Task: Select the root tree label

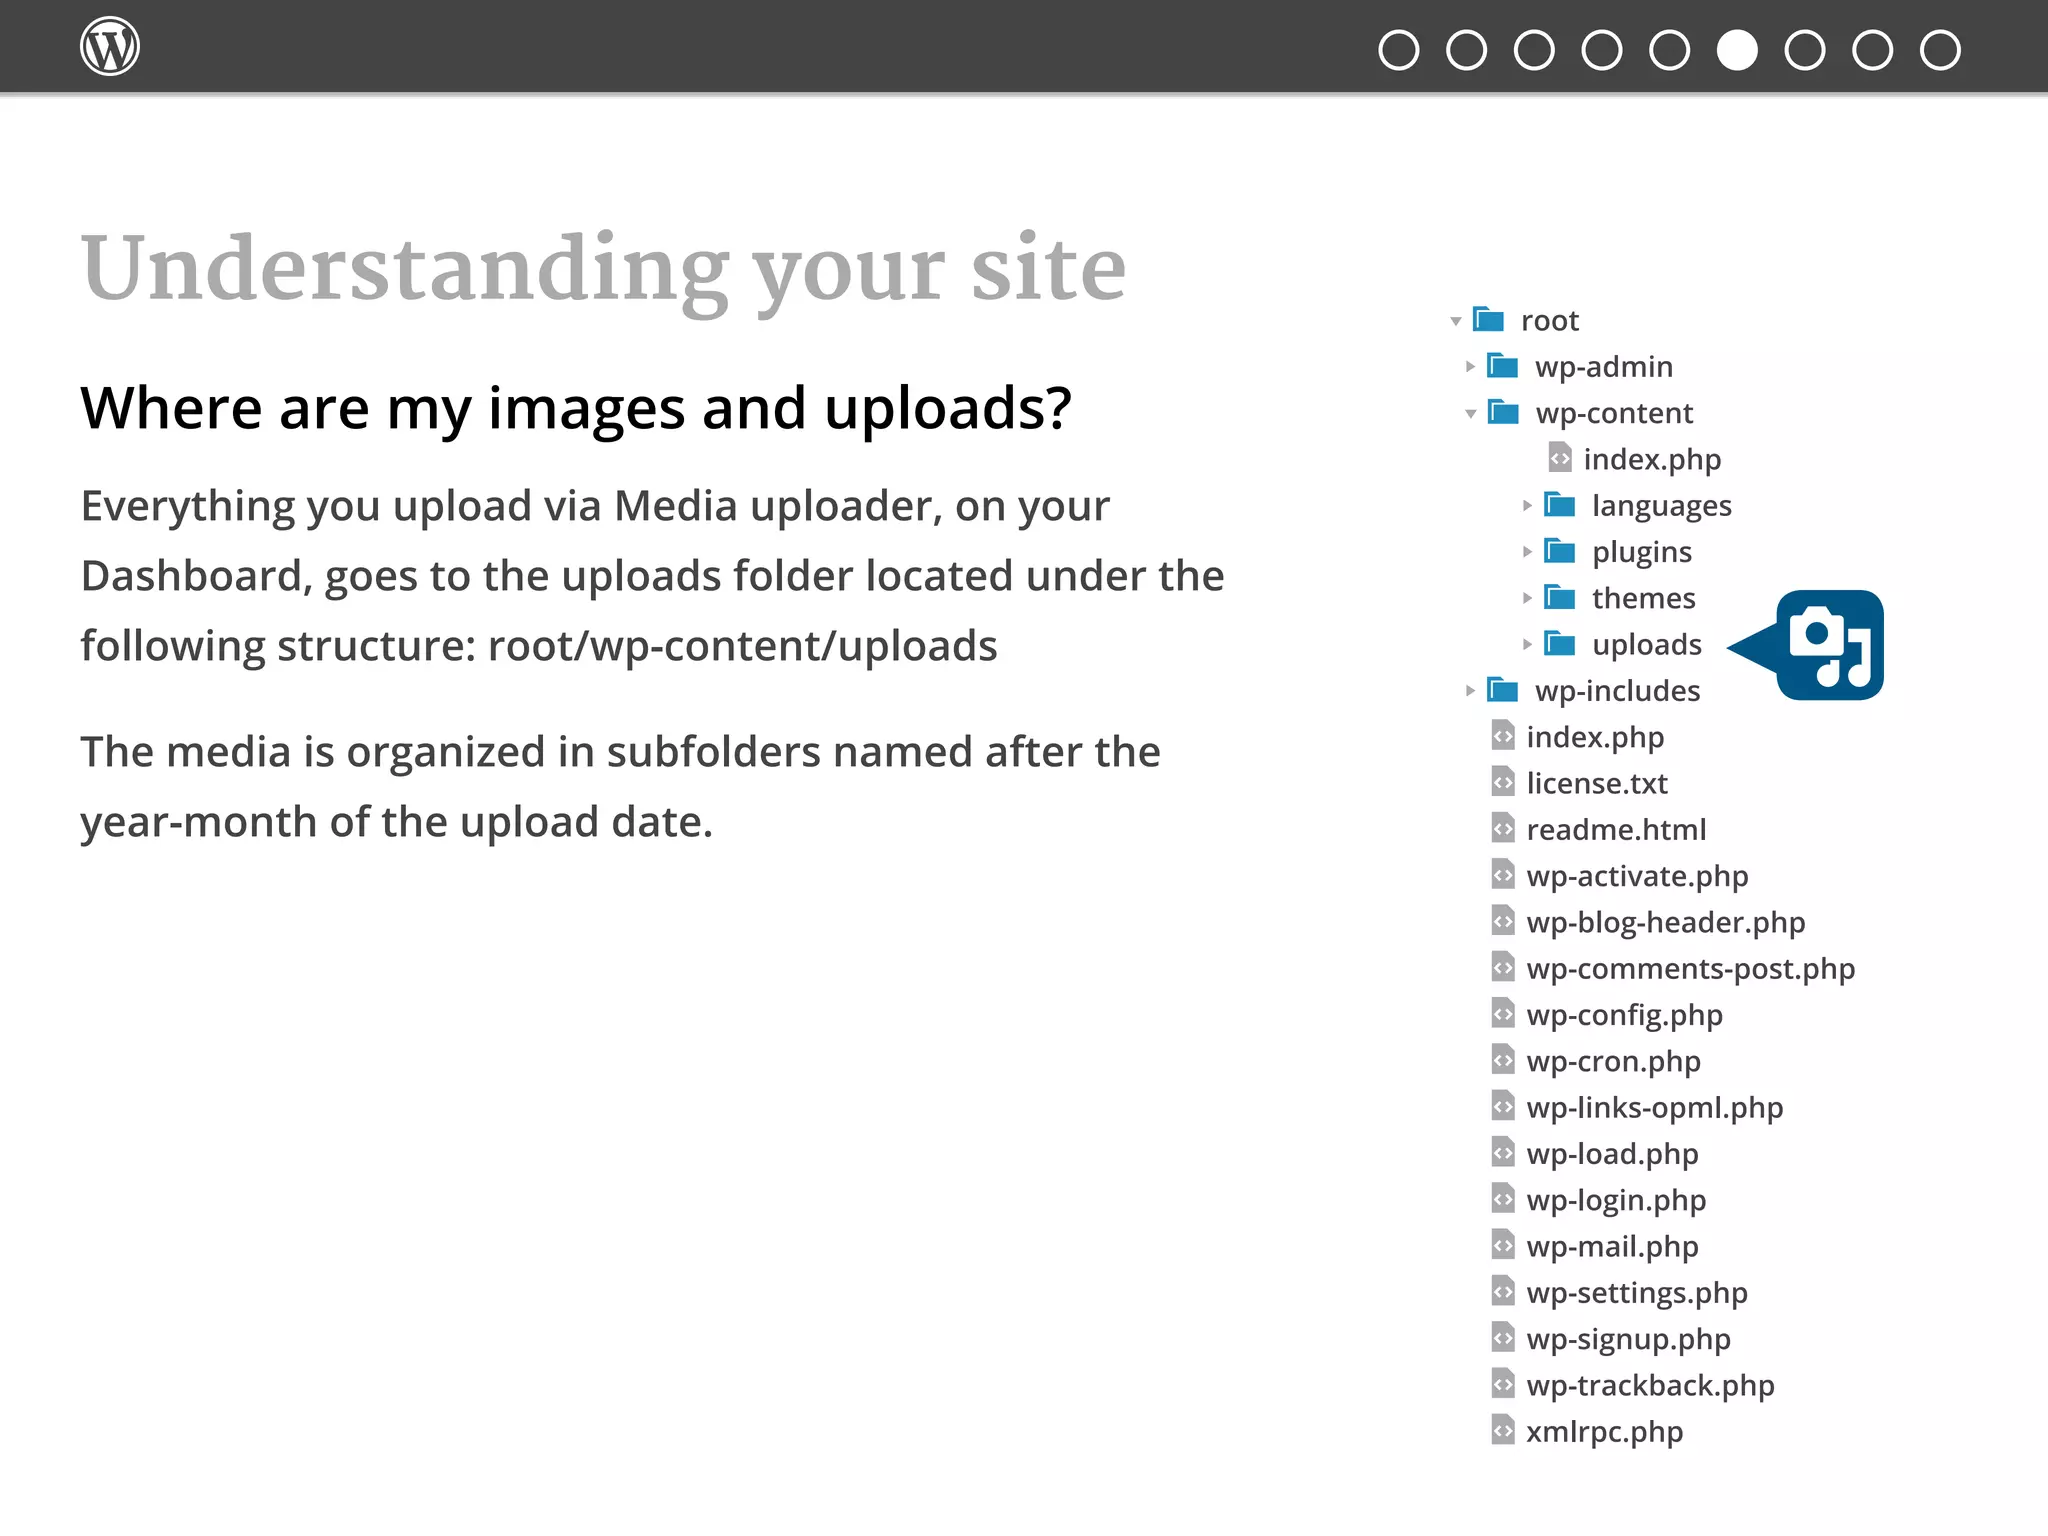Action: coord(1550,321)
